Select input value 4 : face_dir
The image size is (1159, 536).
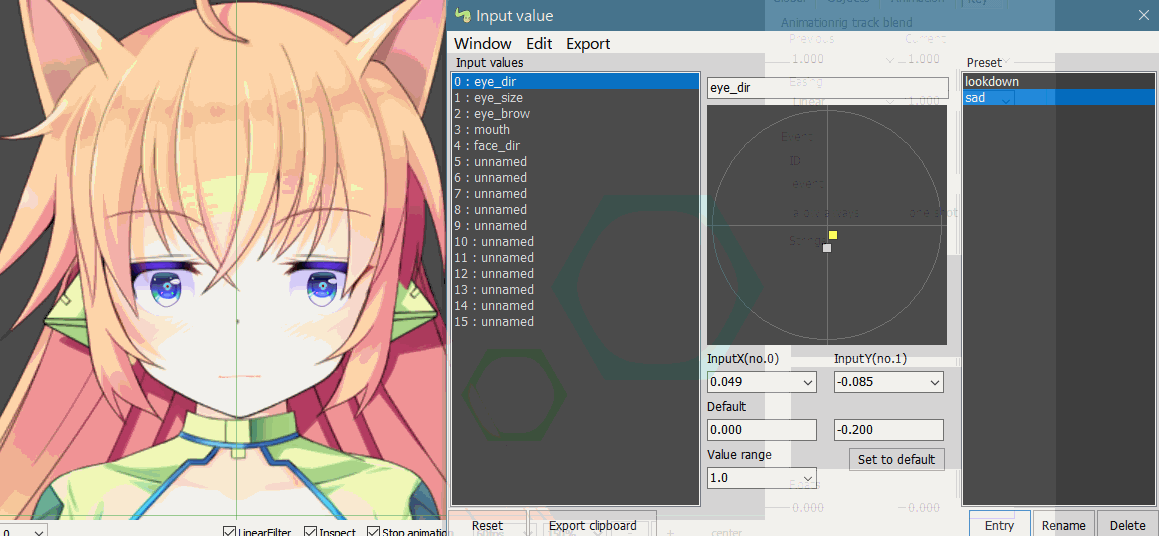click(575, 146)
